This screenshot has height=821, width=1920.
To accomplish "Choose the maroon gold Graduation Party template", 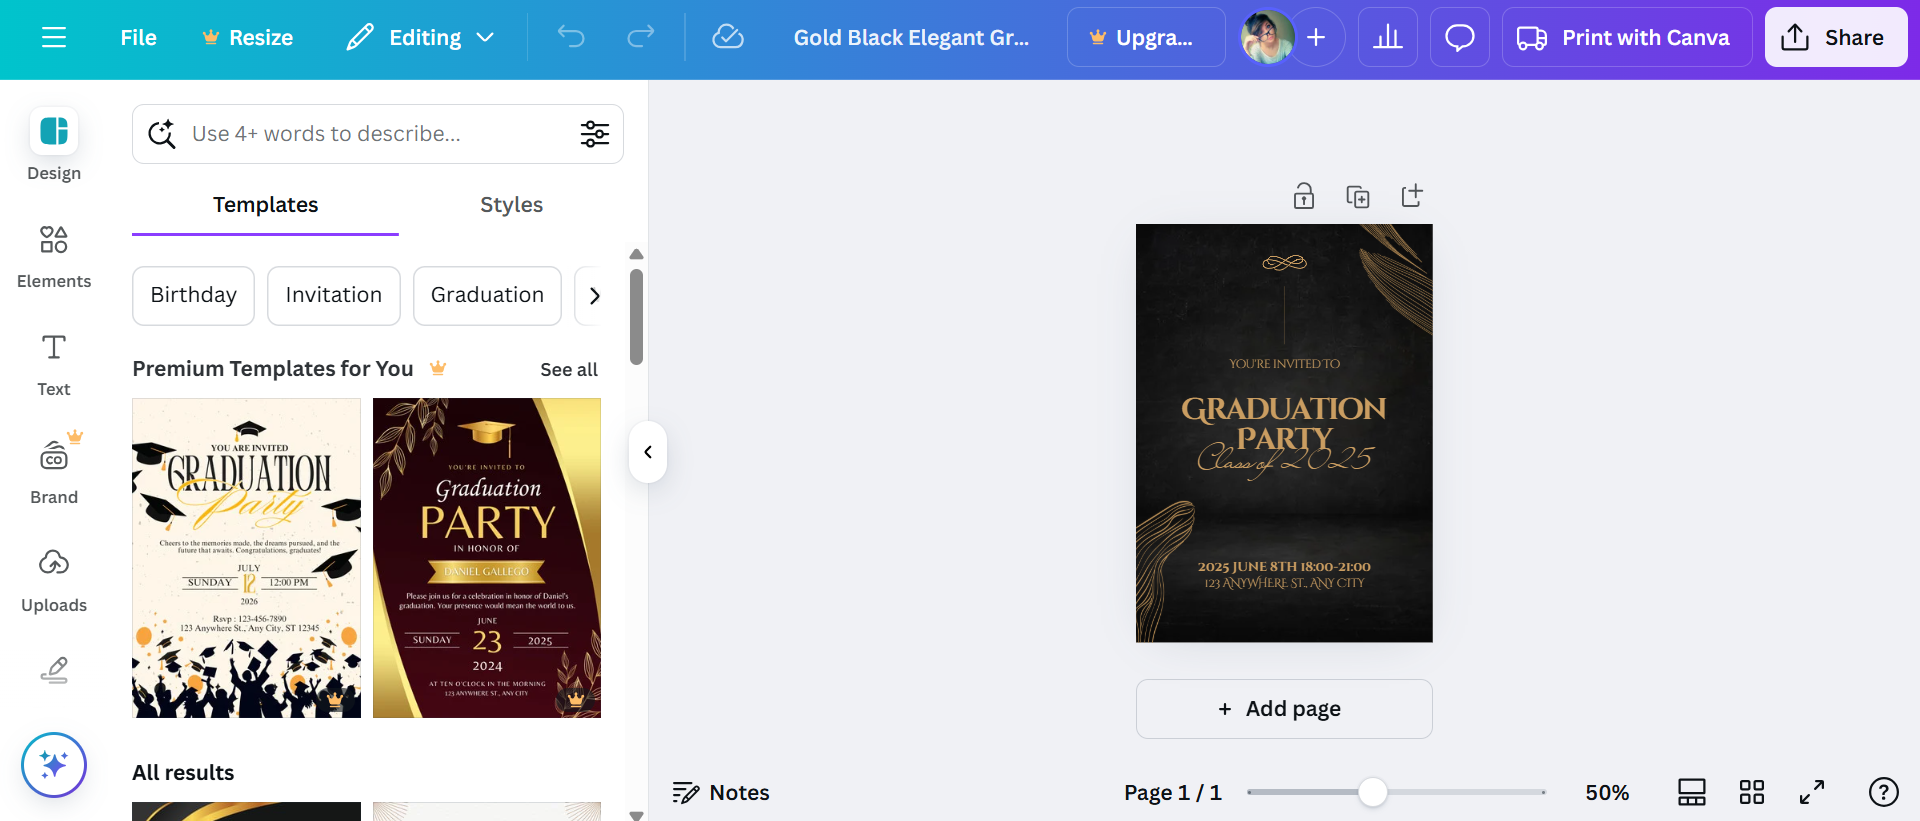I will click(x=487, y=558).
